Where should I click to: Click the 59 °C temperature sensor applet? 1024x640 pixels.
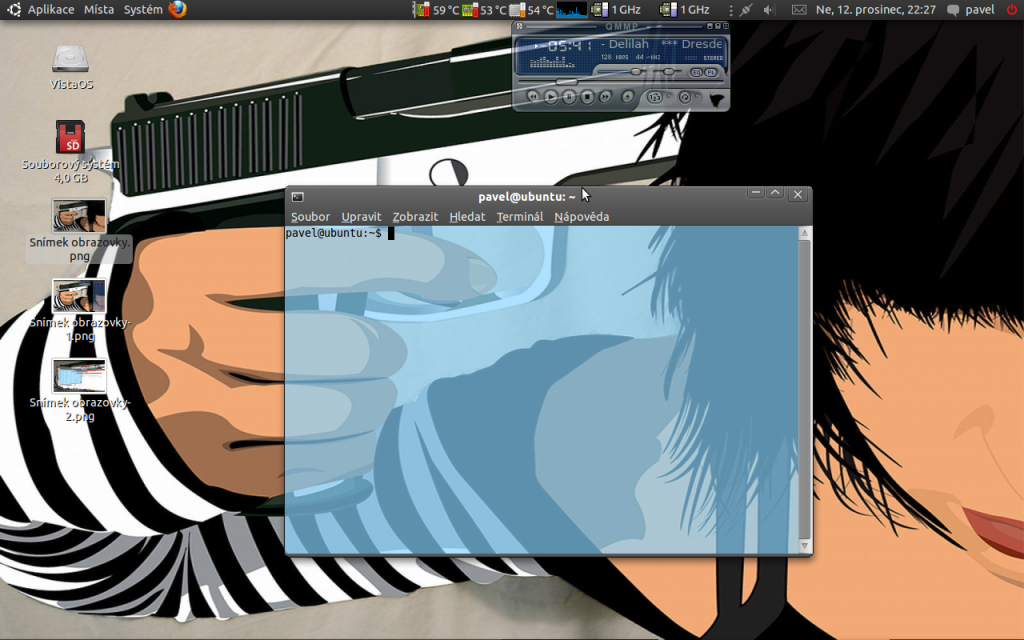[436, 10]
